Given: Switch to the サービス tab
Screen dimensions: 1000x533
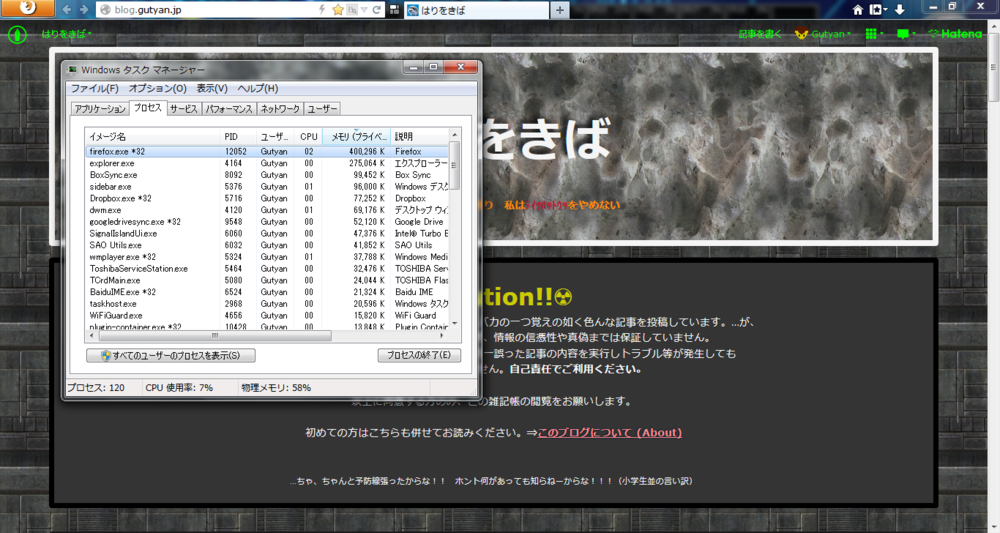Looking at the screenshot, I should [x=184, y=109].
